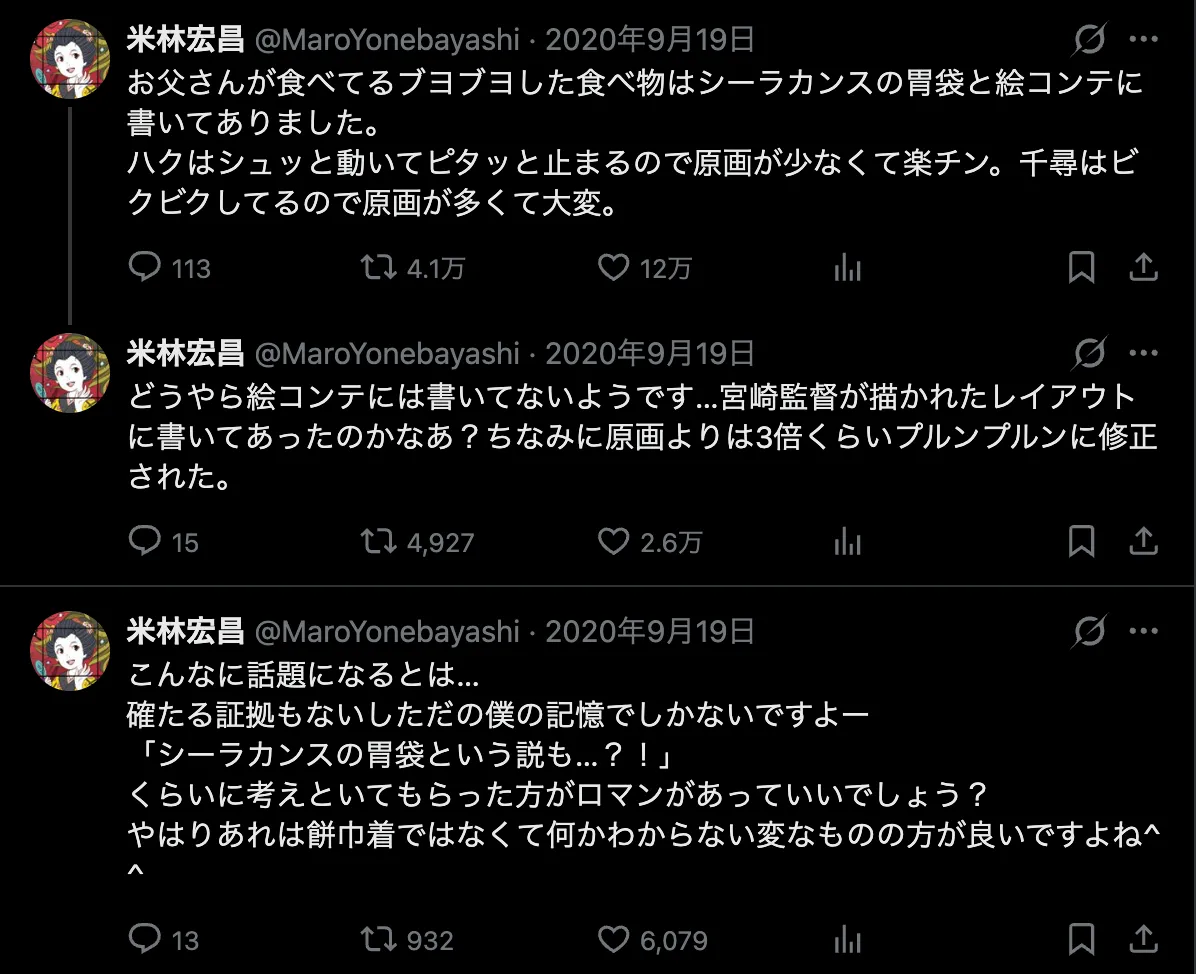Open Grok icon on the first tweet
The height and width of the screenshot is (974, 1196).
click(x=1089, y=40)
